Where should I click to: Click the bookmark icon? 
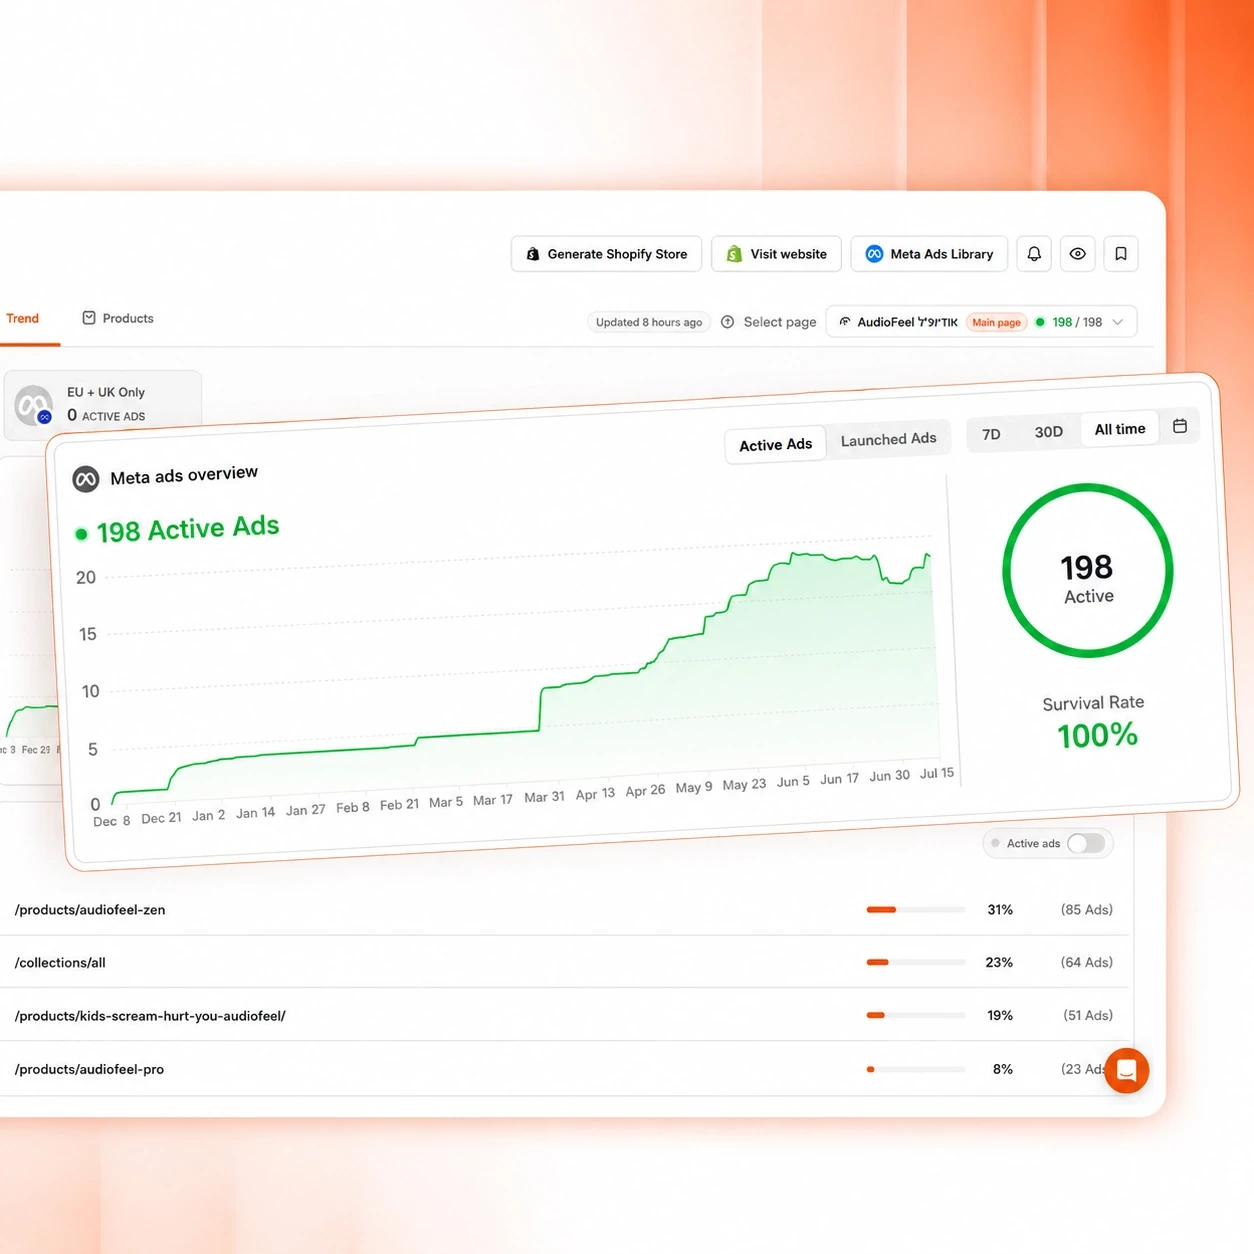click(1121, 254)
